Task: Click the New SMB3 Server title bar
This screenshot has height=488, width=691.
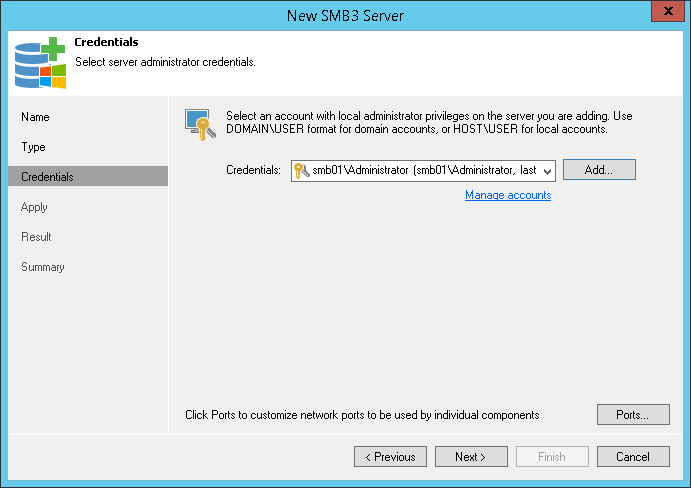Action: (x=345, y=13)
